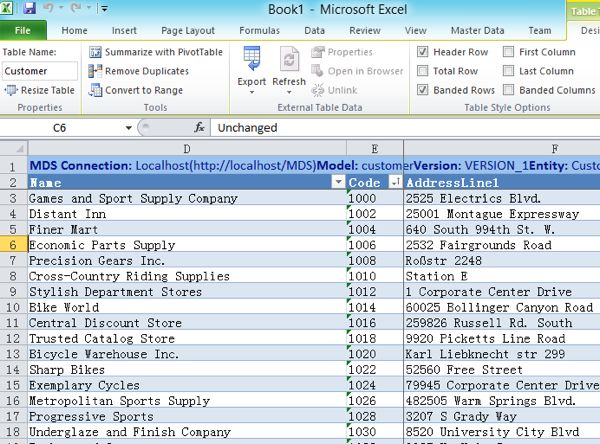Click the Unlink icon
The height and width of the screenshot is (444, 600).
tap(318, 90)
